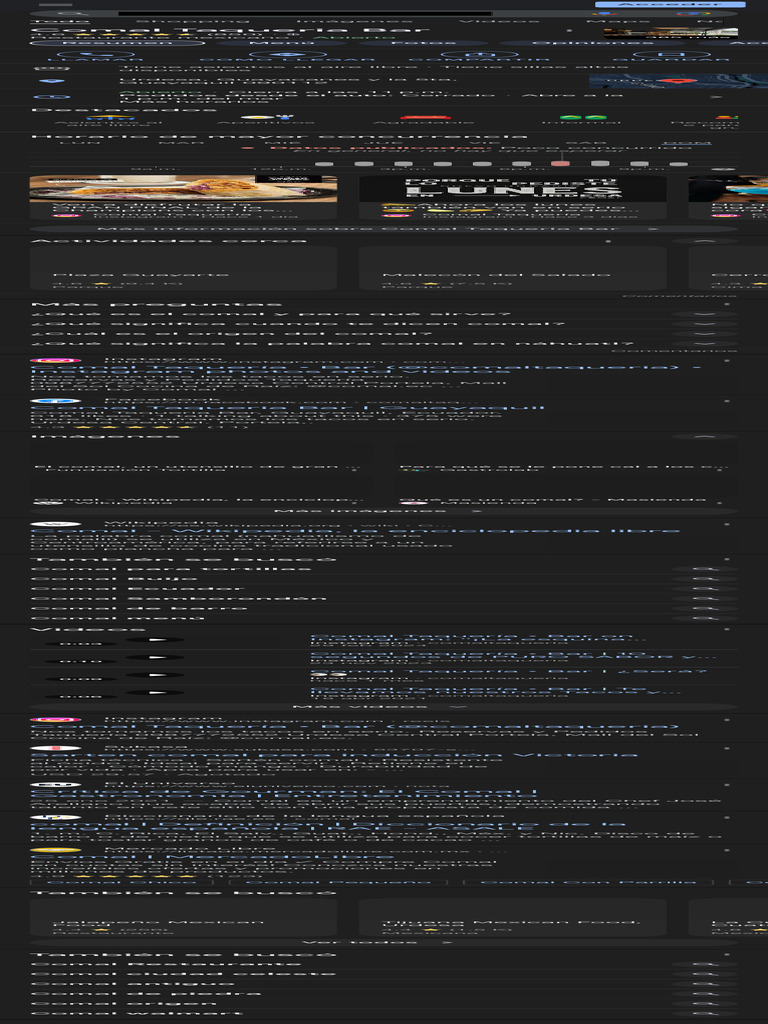Screen dimensions: 768x1024
Task: Tap the COMPARTIR share icon
Action: (x=480, y=55)
